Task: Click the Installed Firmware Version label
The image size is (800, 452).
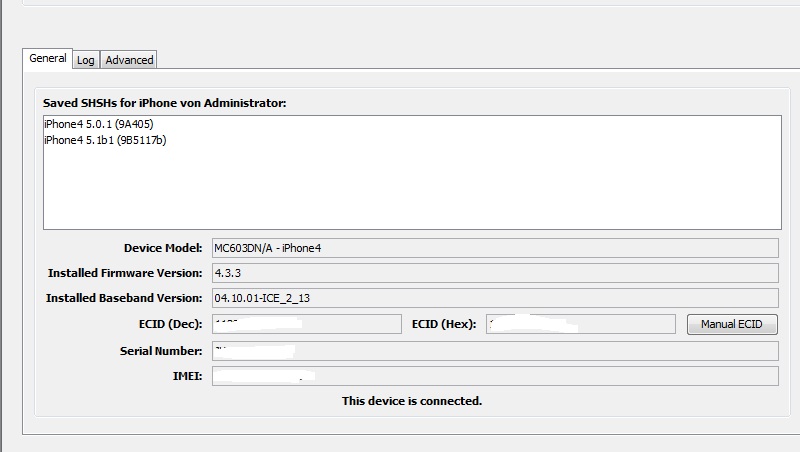Action: pos(125,273)
